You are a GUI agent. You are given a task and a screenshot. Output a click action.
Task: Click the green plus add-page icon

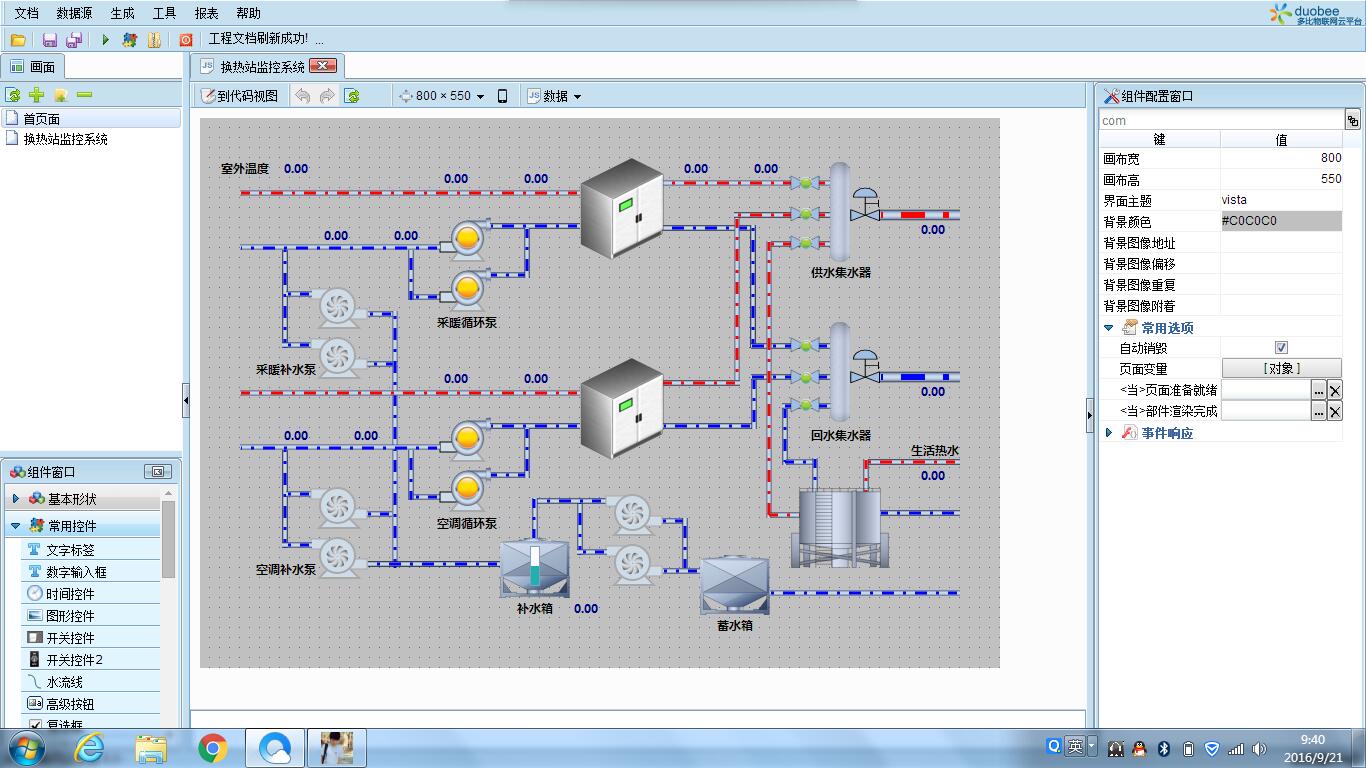tap(37, 95)
